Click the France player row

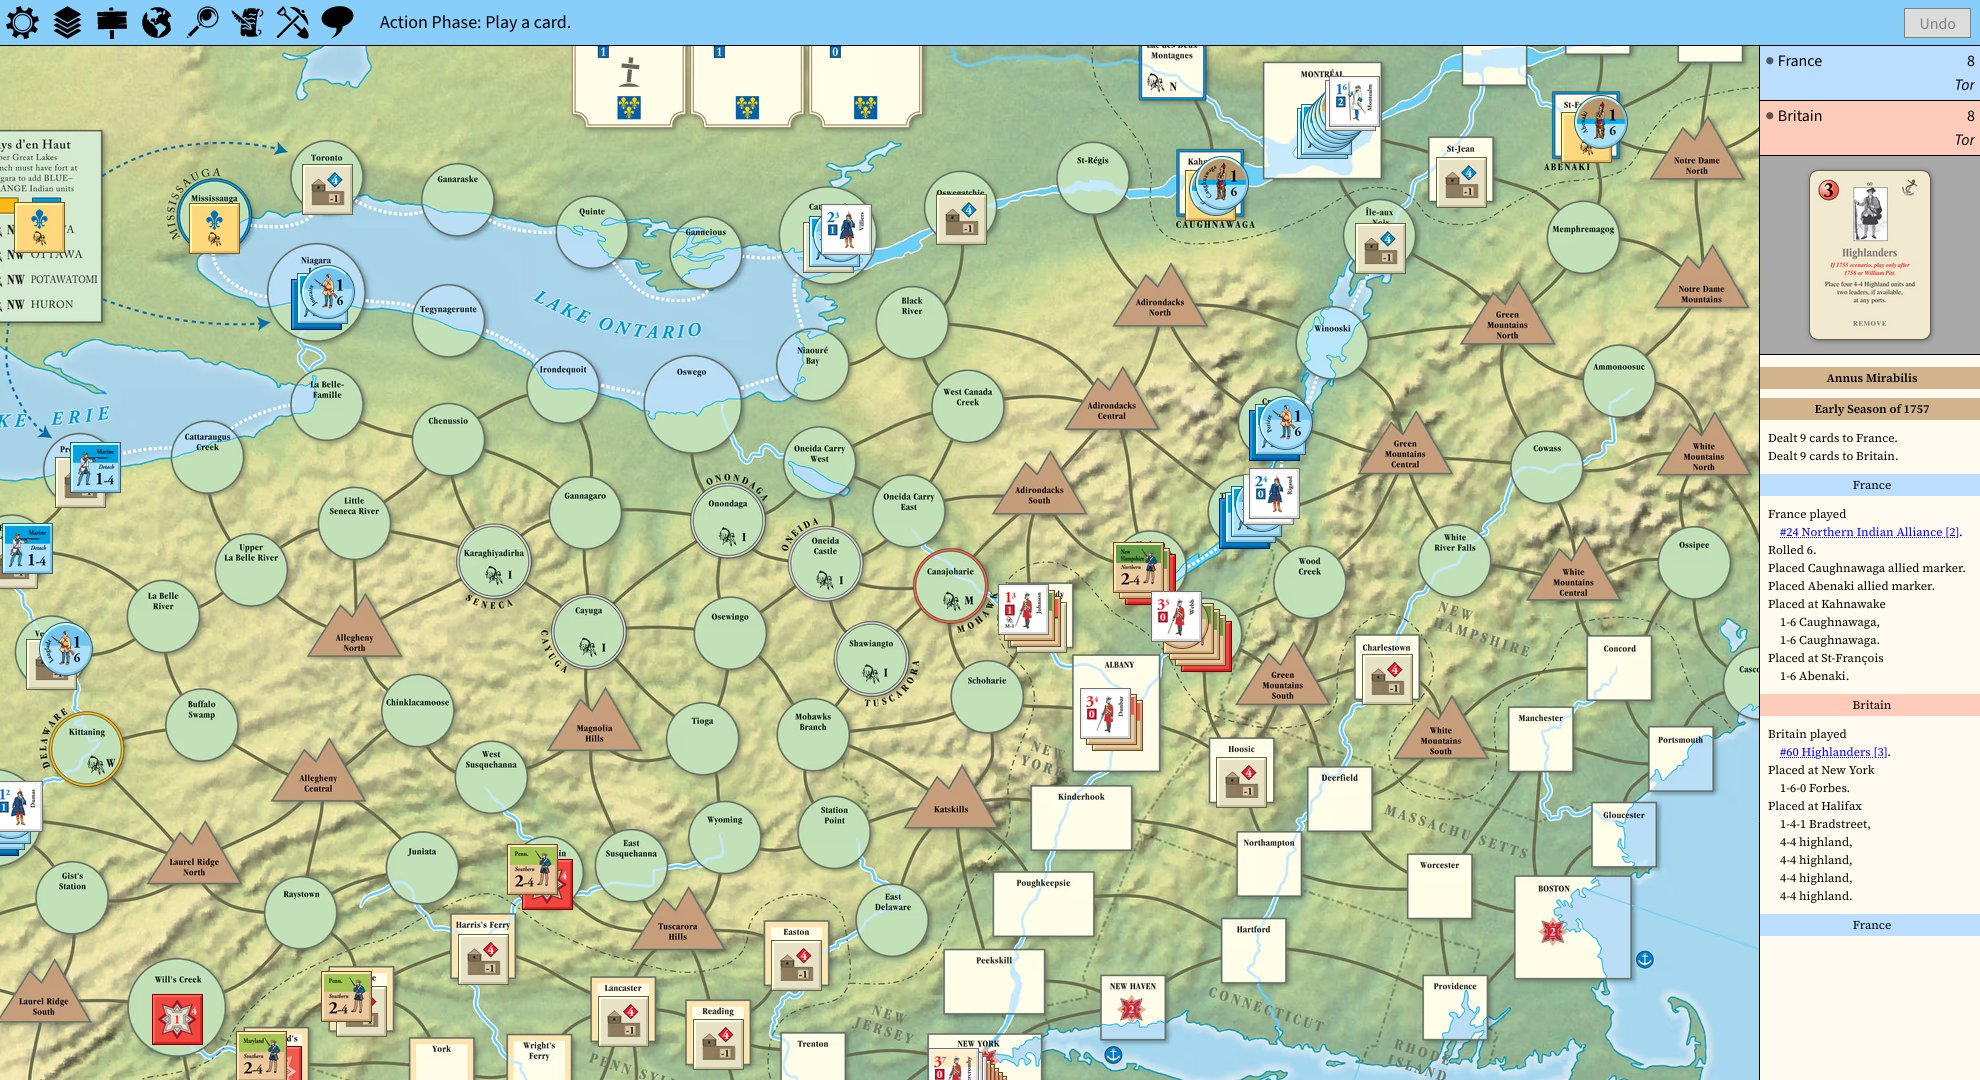(1869, 72)
